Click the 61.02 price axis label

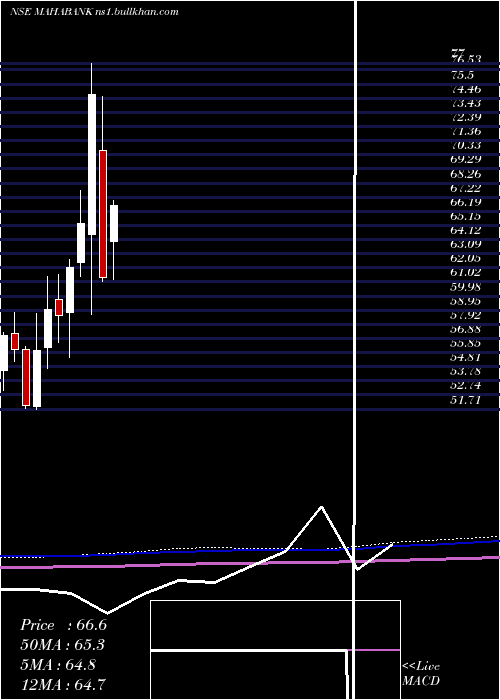[x=466, y=273]
